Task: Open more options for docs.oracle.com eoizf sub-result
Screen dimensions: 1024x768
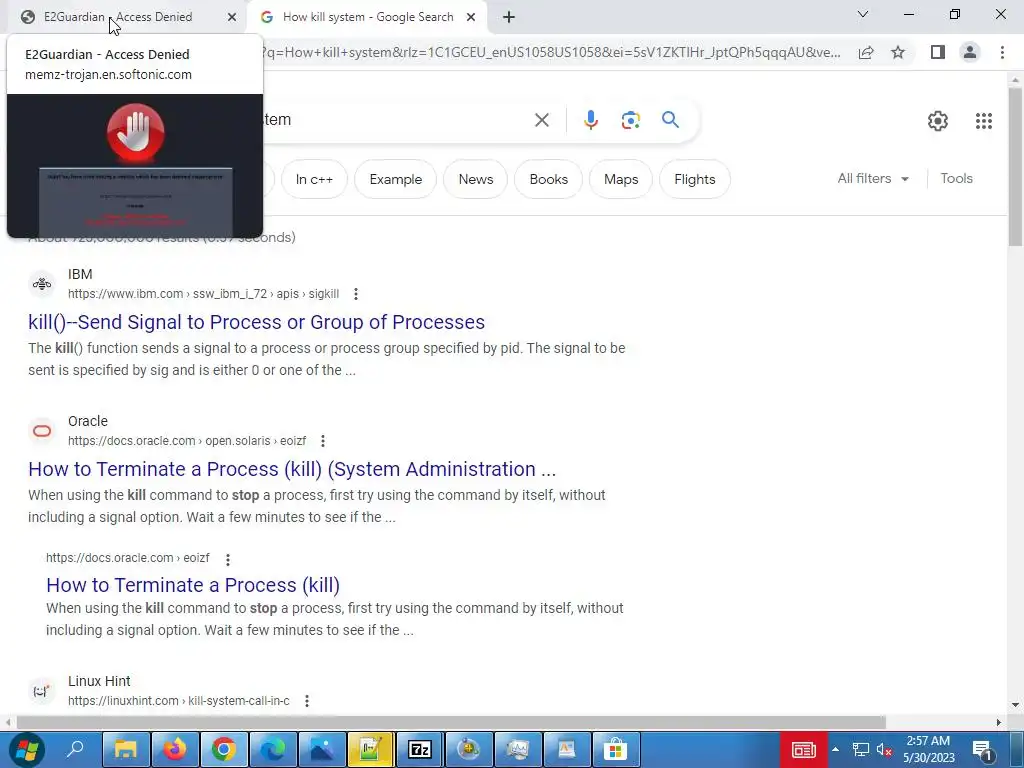Action: 227,559
